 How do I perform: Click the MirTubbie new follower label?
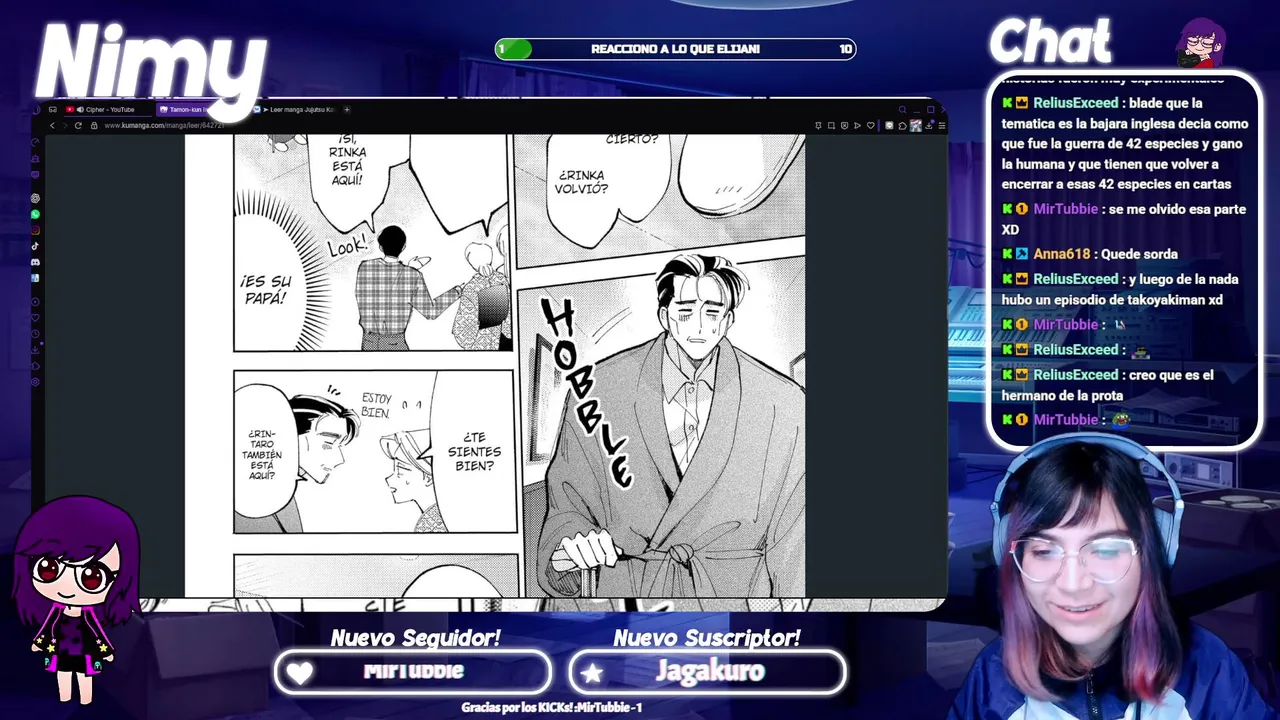point(413,672)
